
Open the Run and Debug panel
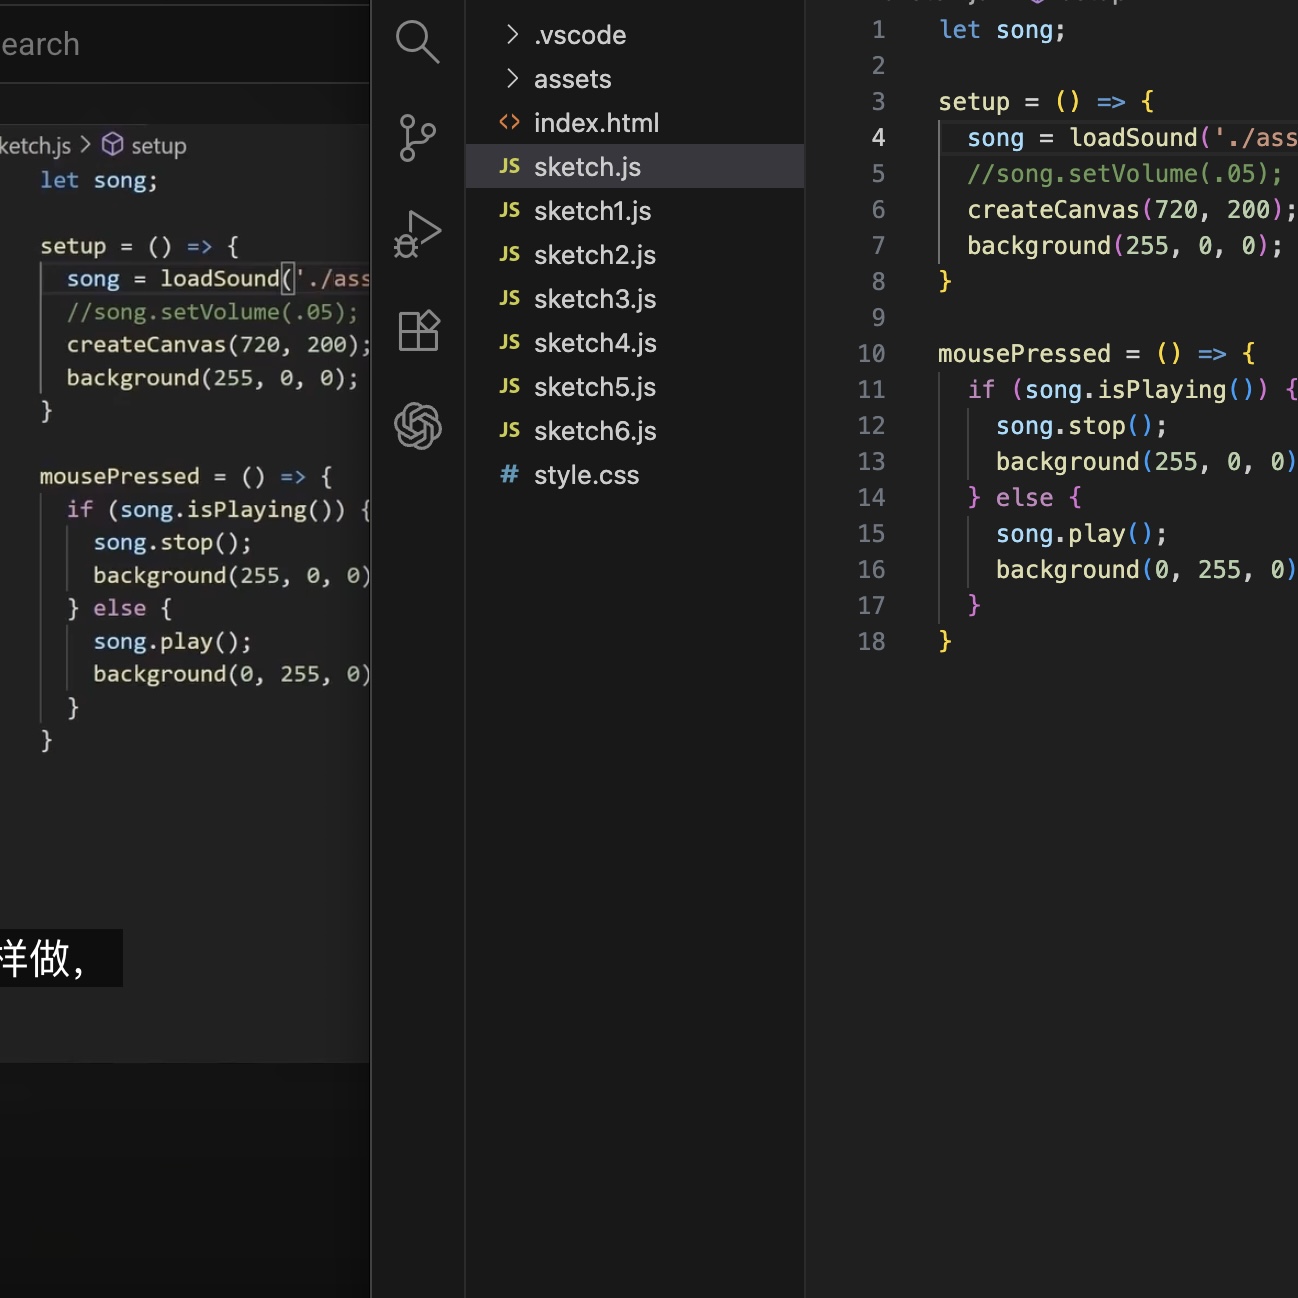pos(418,234)
